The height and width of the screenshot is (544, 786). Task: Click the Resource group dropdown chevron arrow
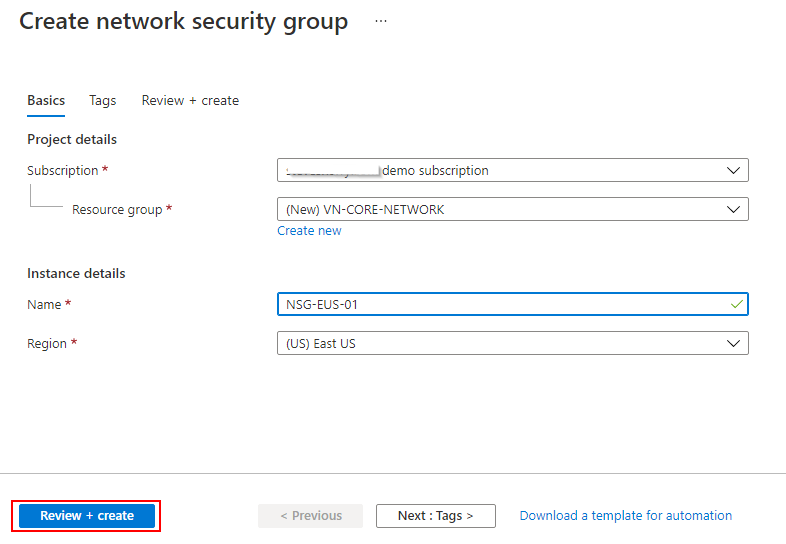(x=734, y=209)
